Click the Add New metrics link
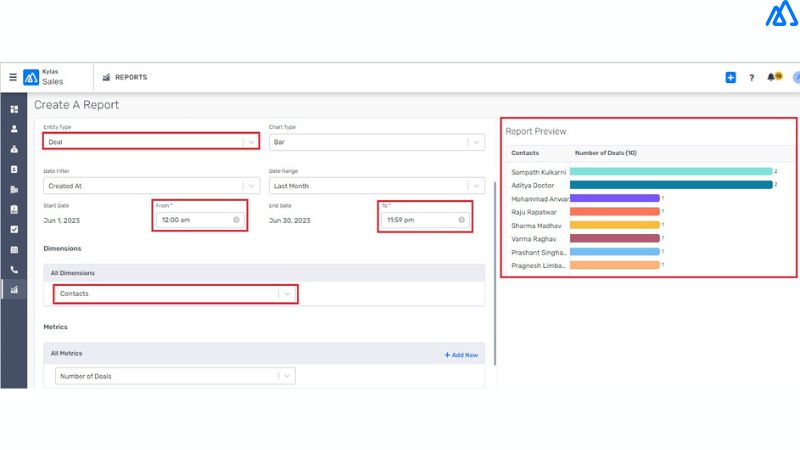The width and height of the screenshot is (800, 450). 461,354
